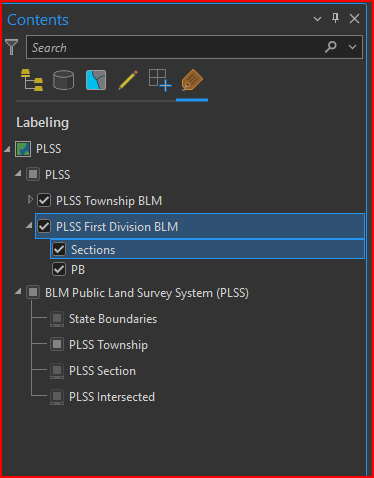Image resolution: width=374 pixels, height=478 pixels.
Task: Select BLM Public Land Survey System (PLSS) name
Action: 147,293
